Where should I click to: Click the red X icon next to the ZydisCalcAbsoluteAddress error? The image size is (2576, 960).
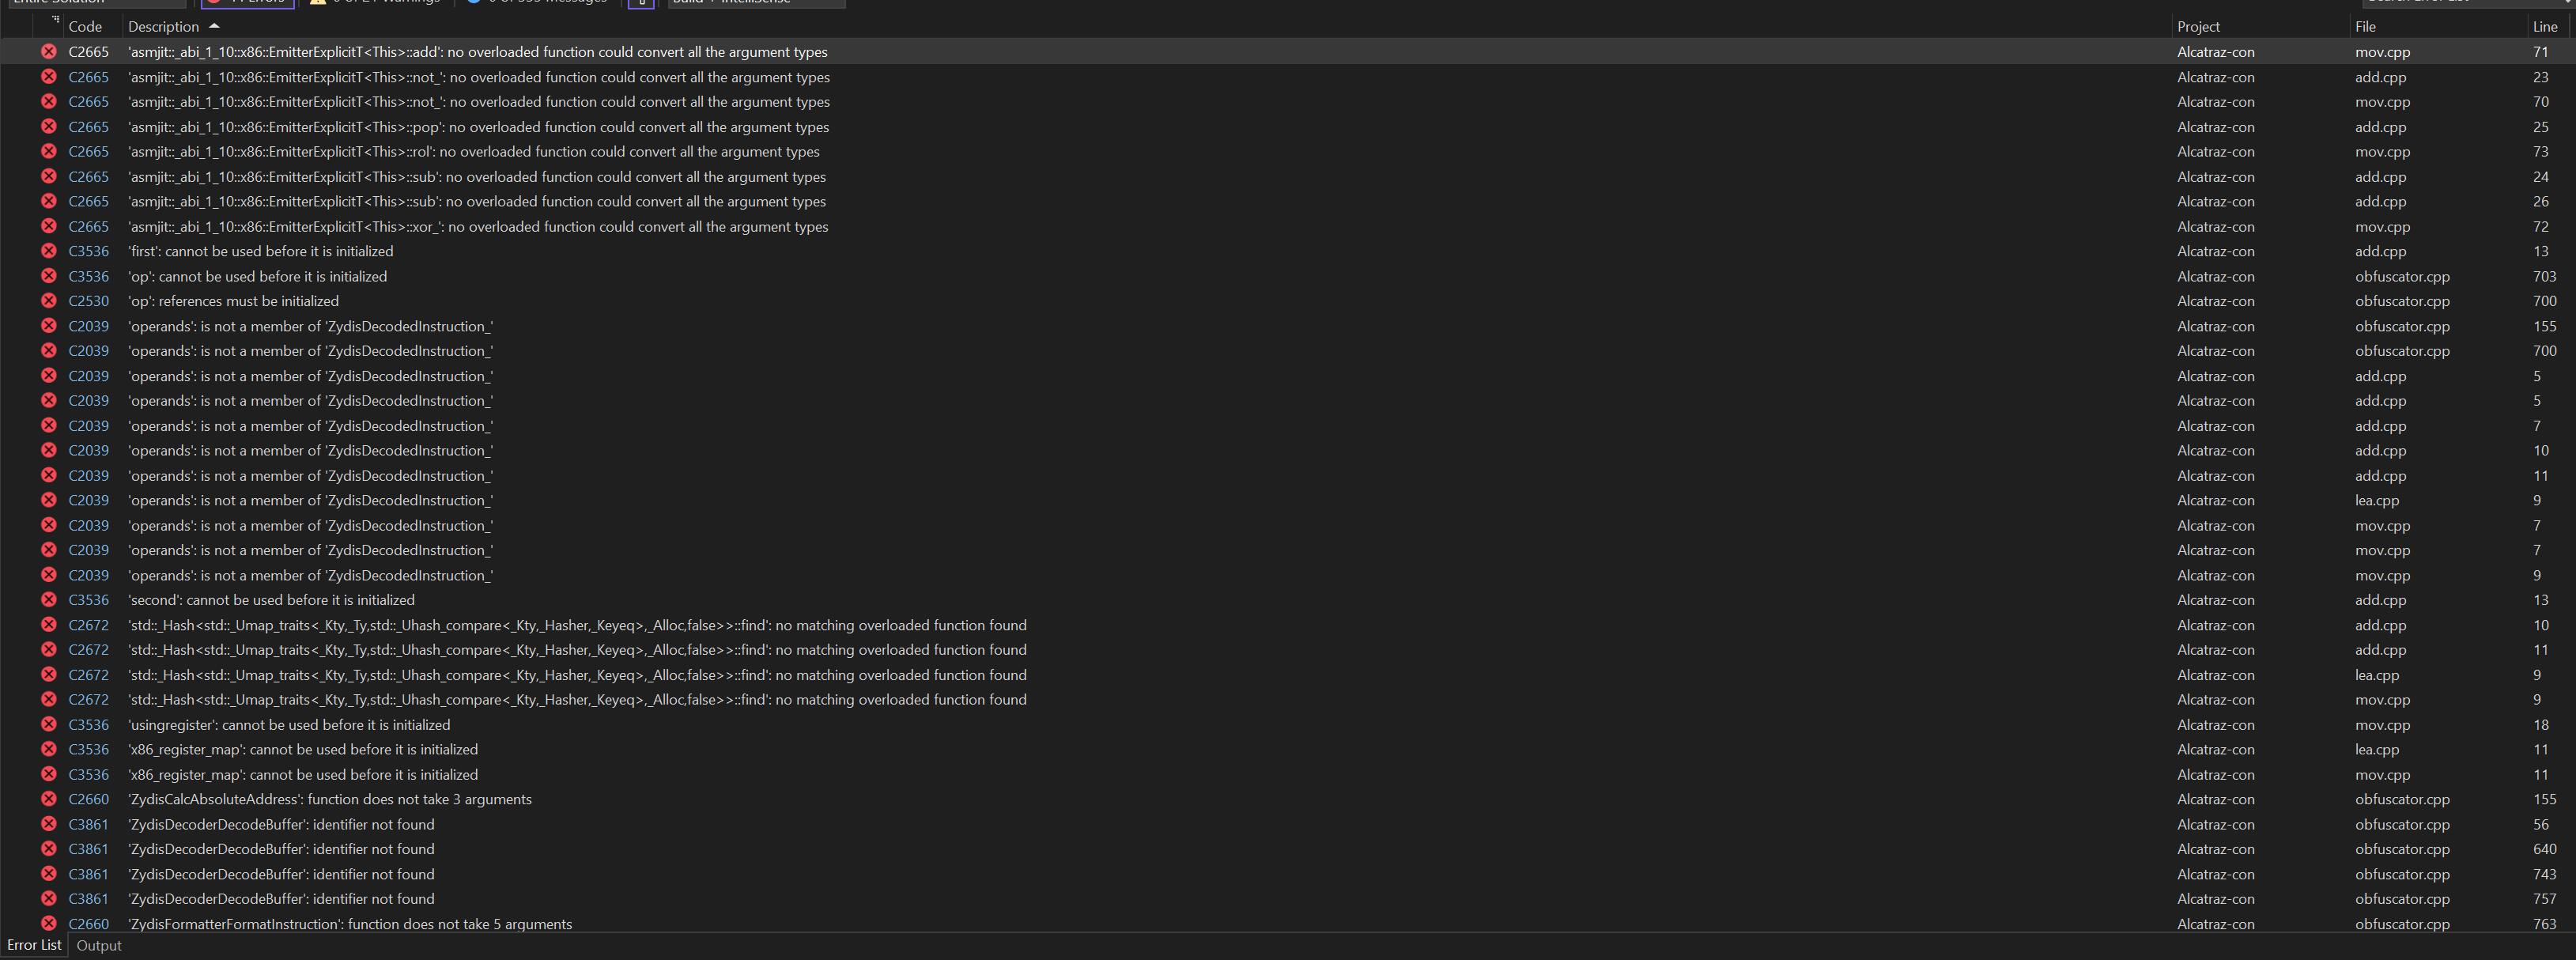tap(48, 799)
